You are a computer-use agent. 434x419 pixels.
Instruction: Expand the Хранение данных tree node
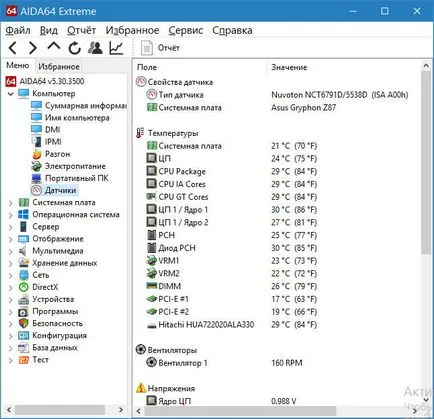(x=10, y=263)
